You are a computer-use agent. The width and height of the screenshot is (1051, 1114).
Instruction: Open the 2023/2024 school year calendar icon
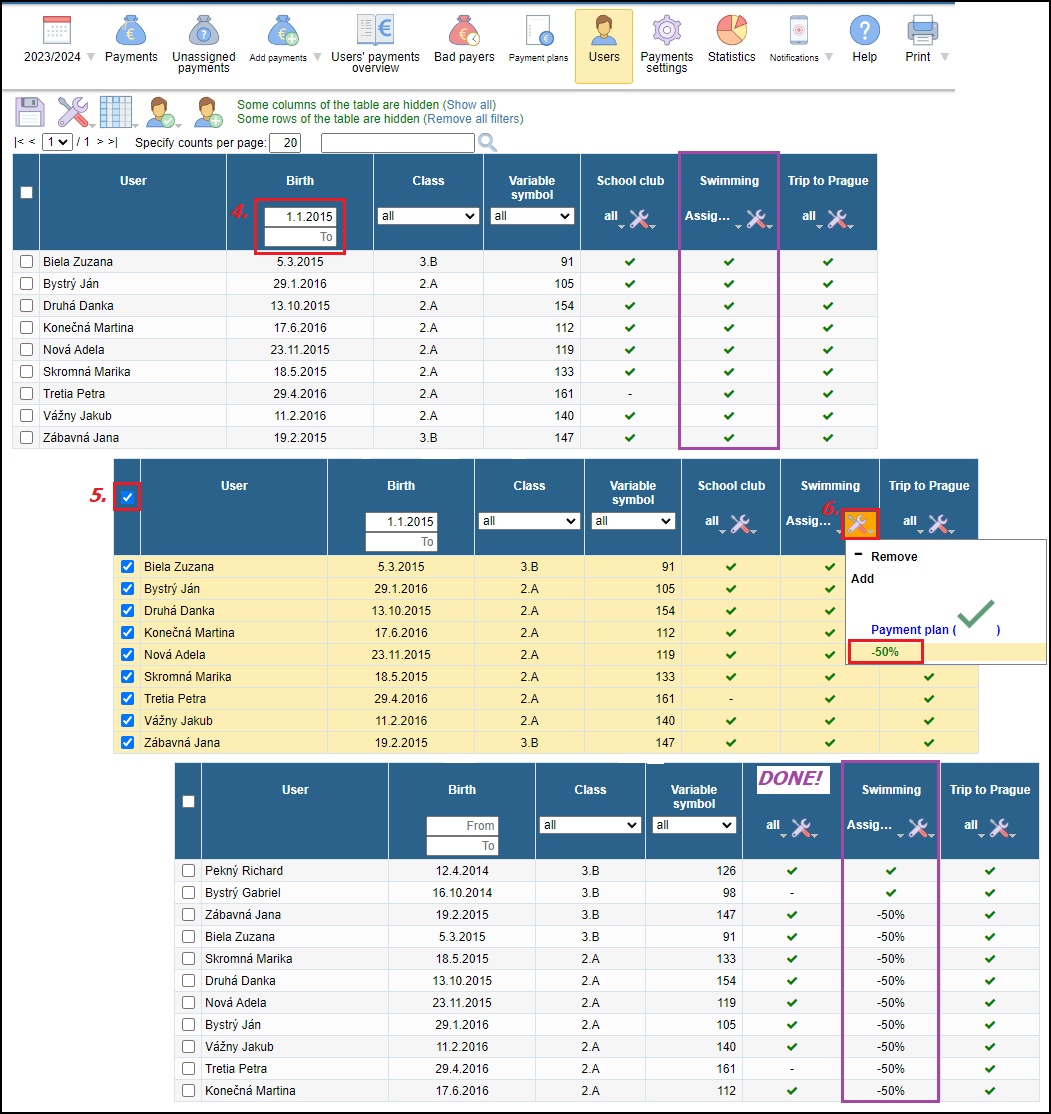pyautogui.click(x=56, y=31)
